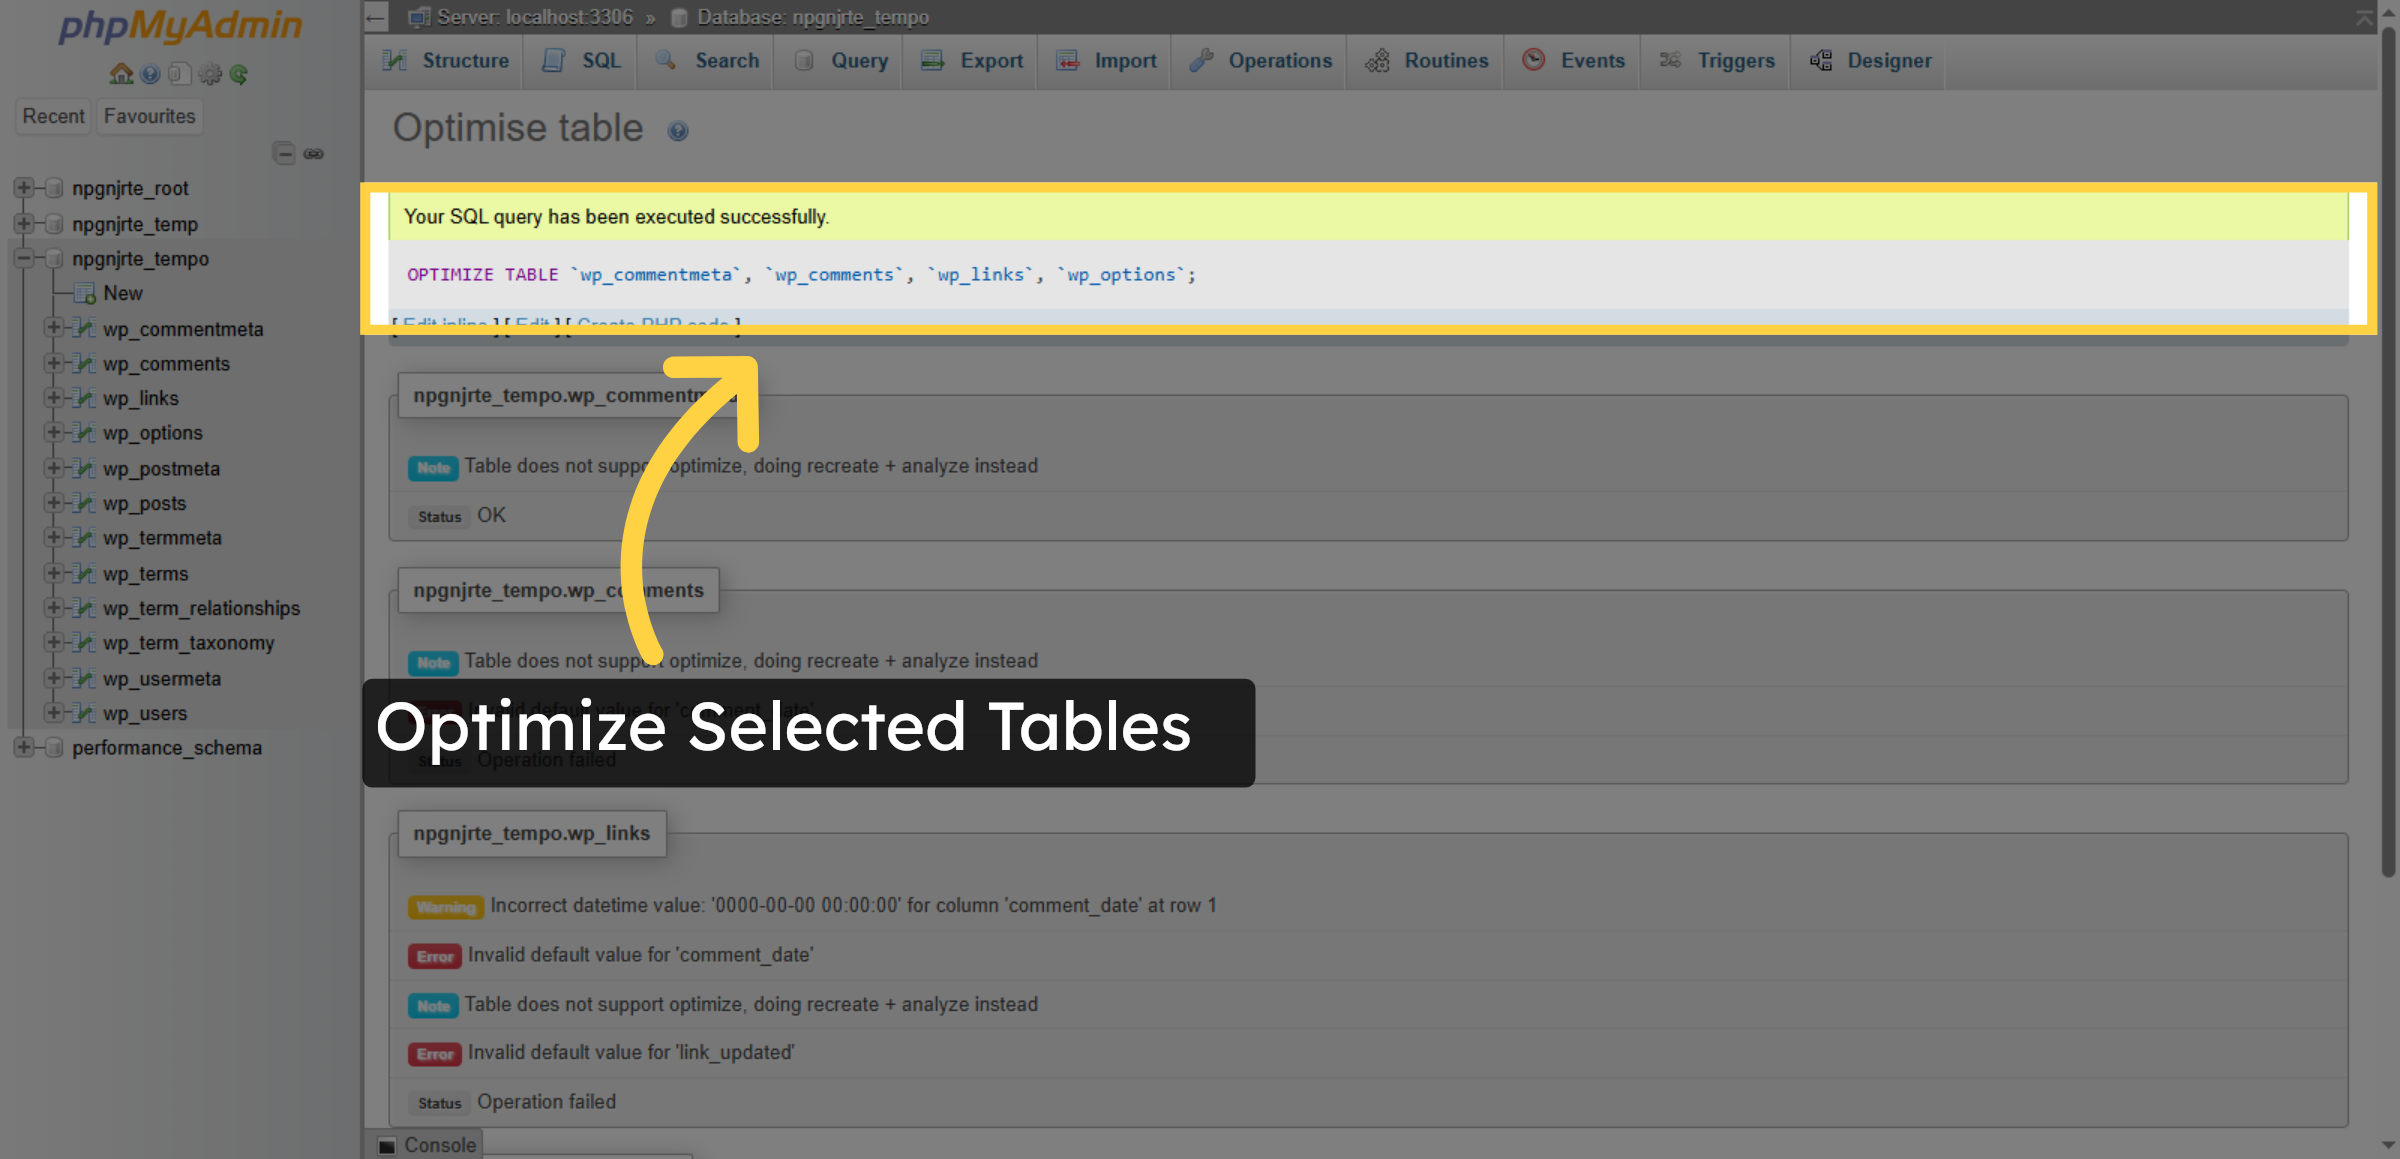Open the Designer tab
Image resolution: width=2400 pixels, height=1159 pixels.
(x=1888, y=61)
